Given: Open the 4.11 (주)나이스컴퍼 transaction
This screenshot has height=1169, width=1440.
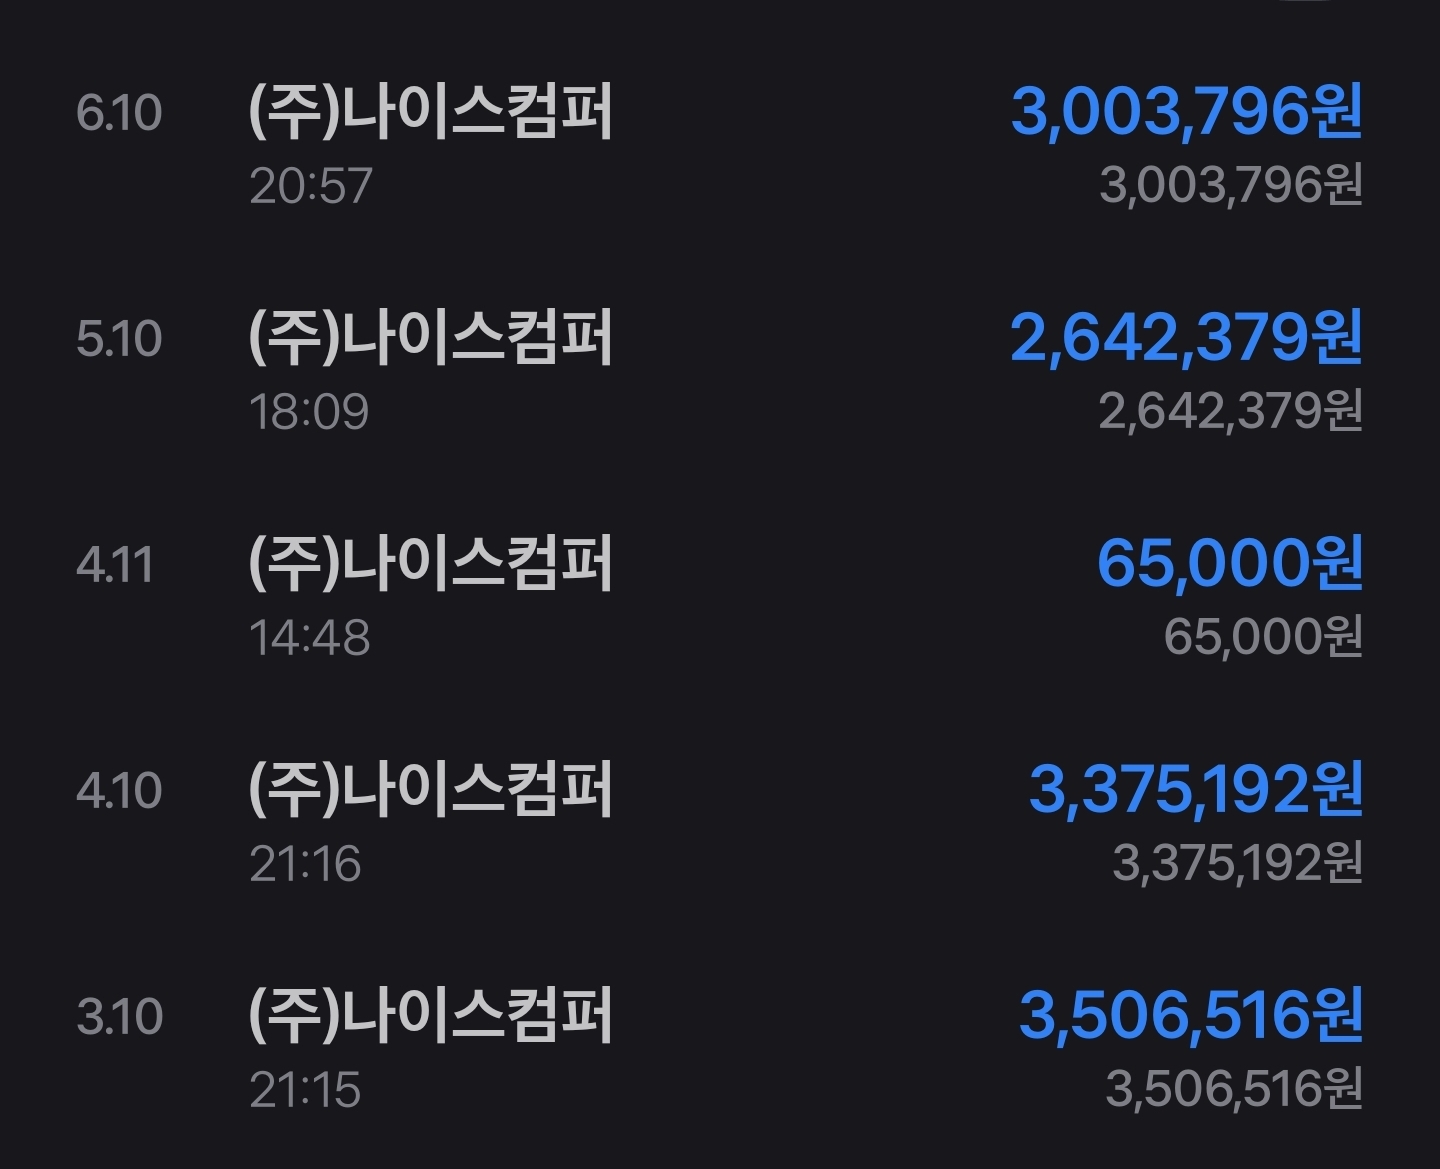Looking at the screenshot, I should coord(720,599).
